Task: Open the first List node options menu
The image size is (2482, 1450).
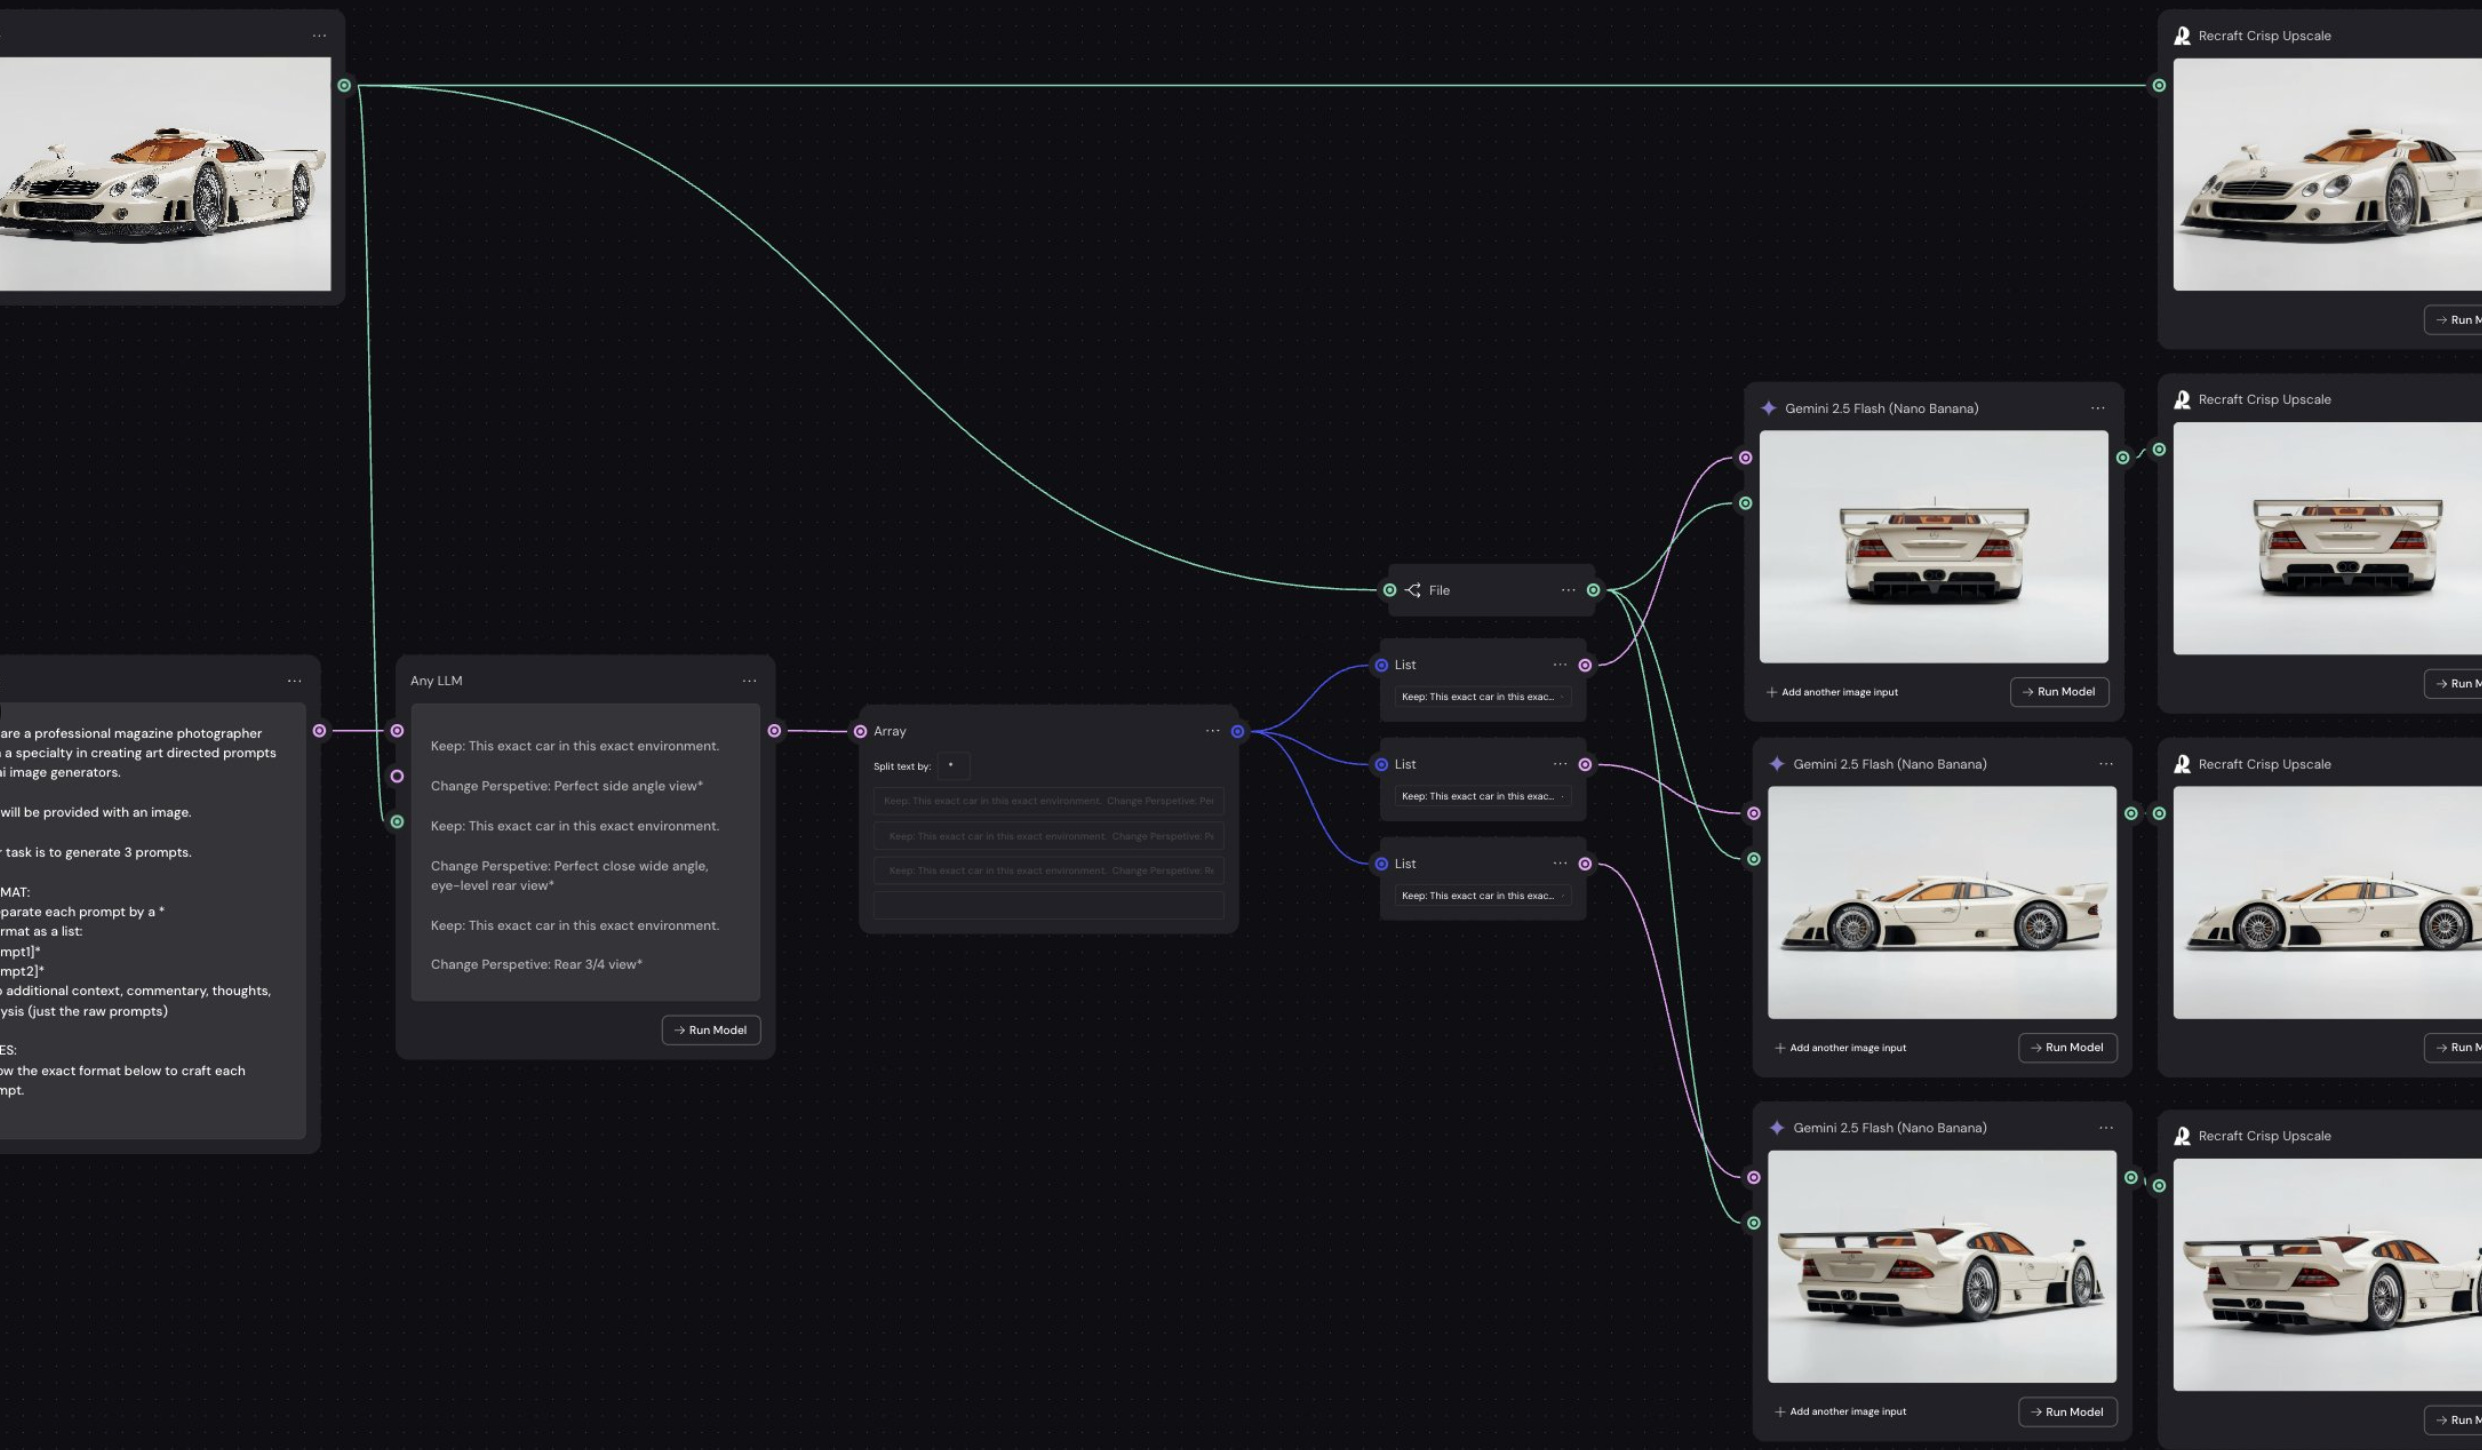Action: click(1560, 665)
